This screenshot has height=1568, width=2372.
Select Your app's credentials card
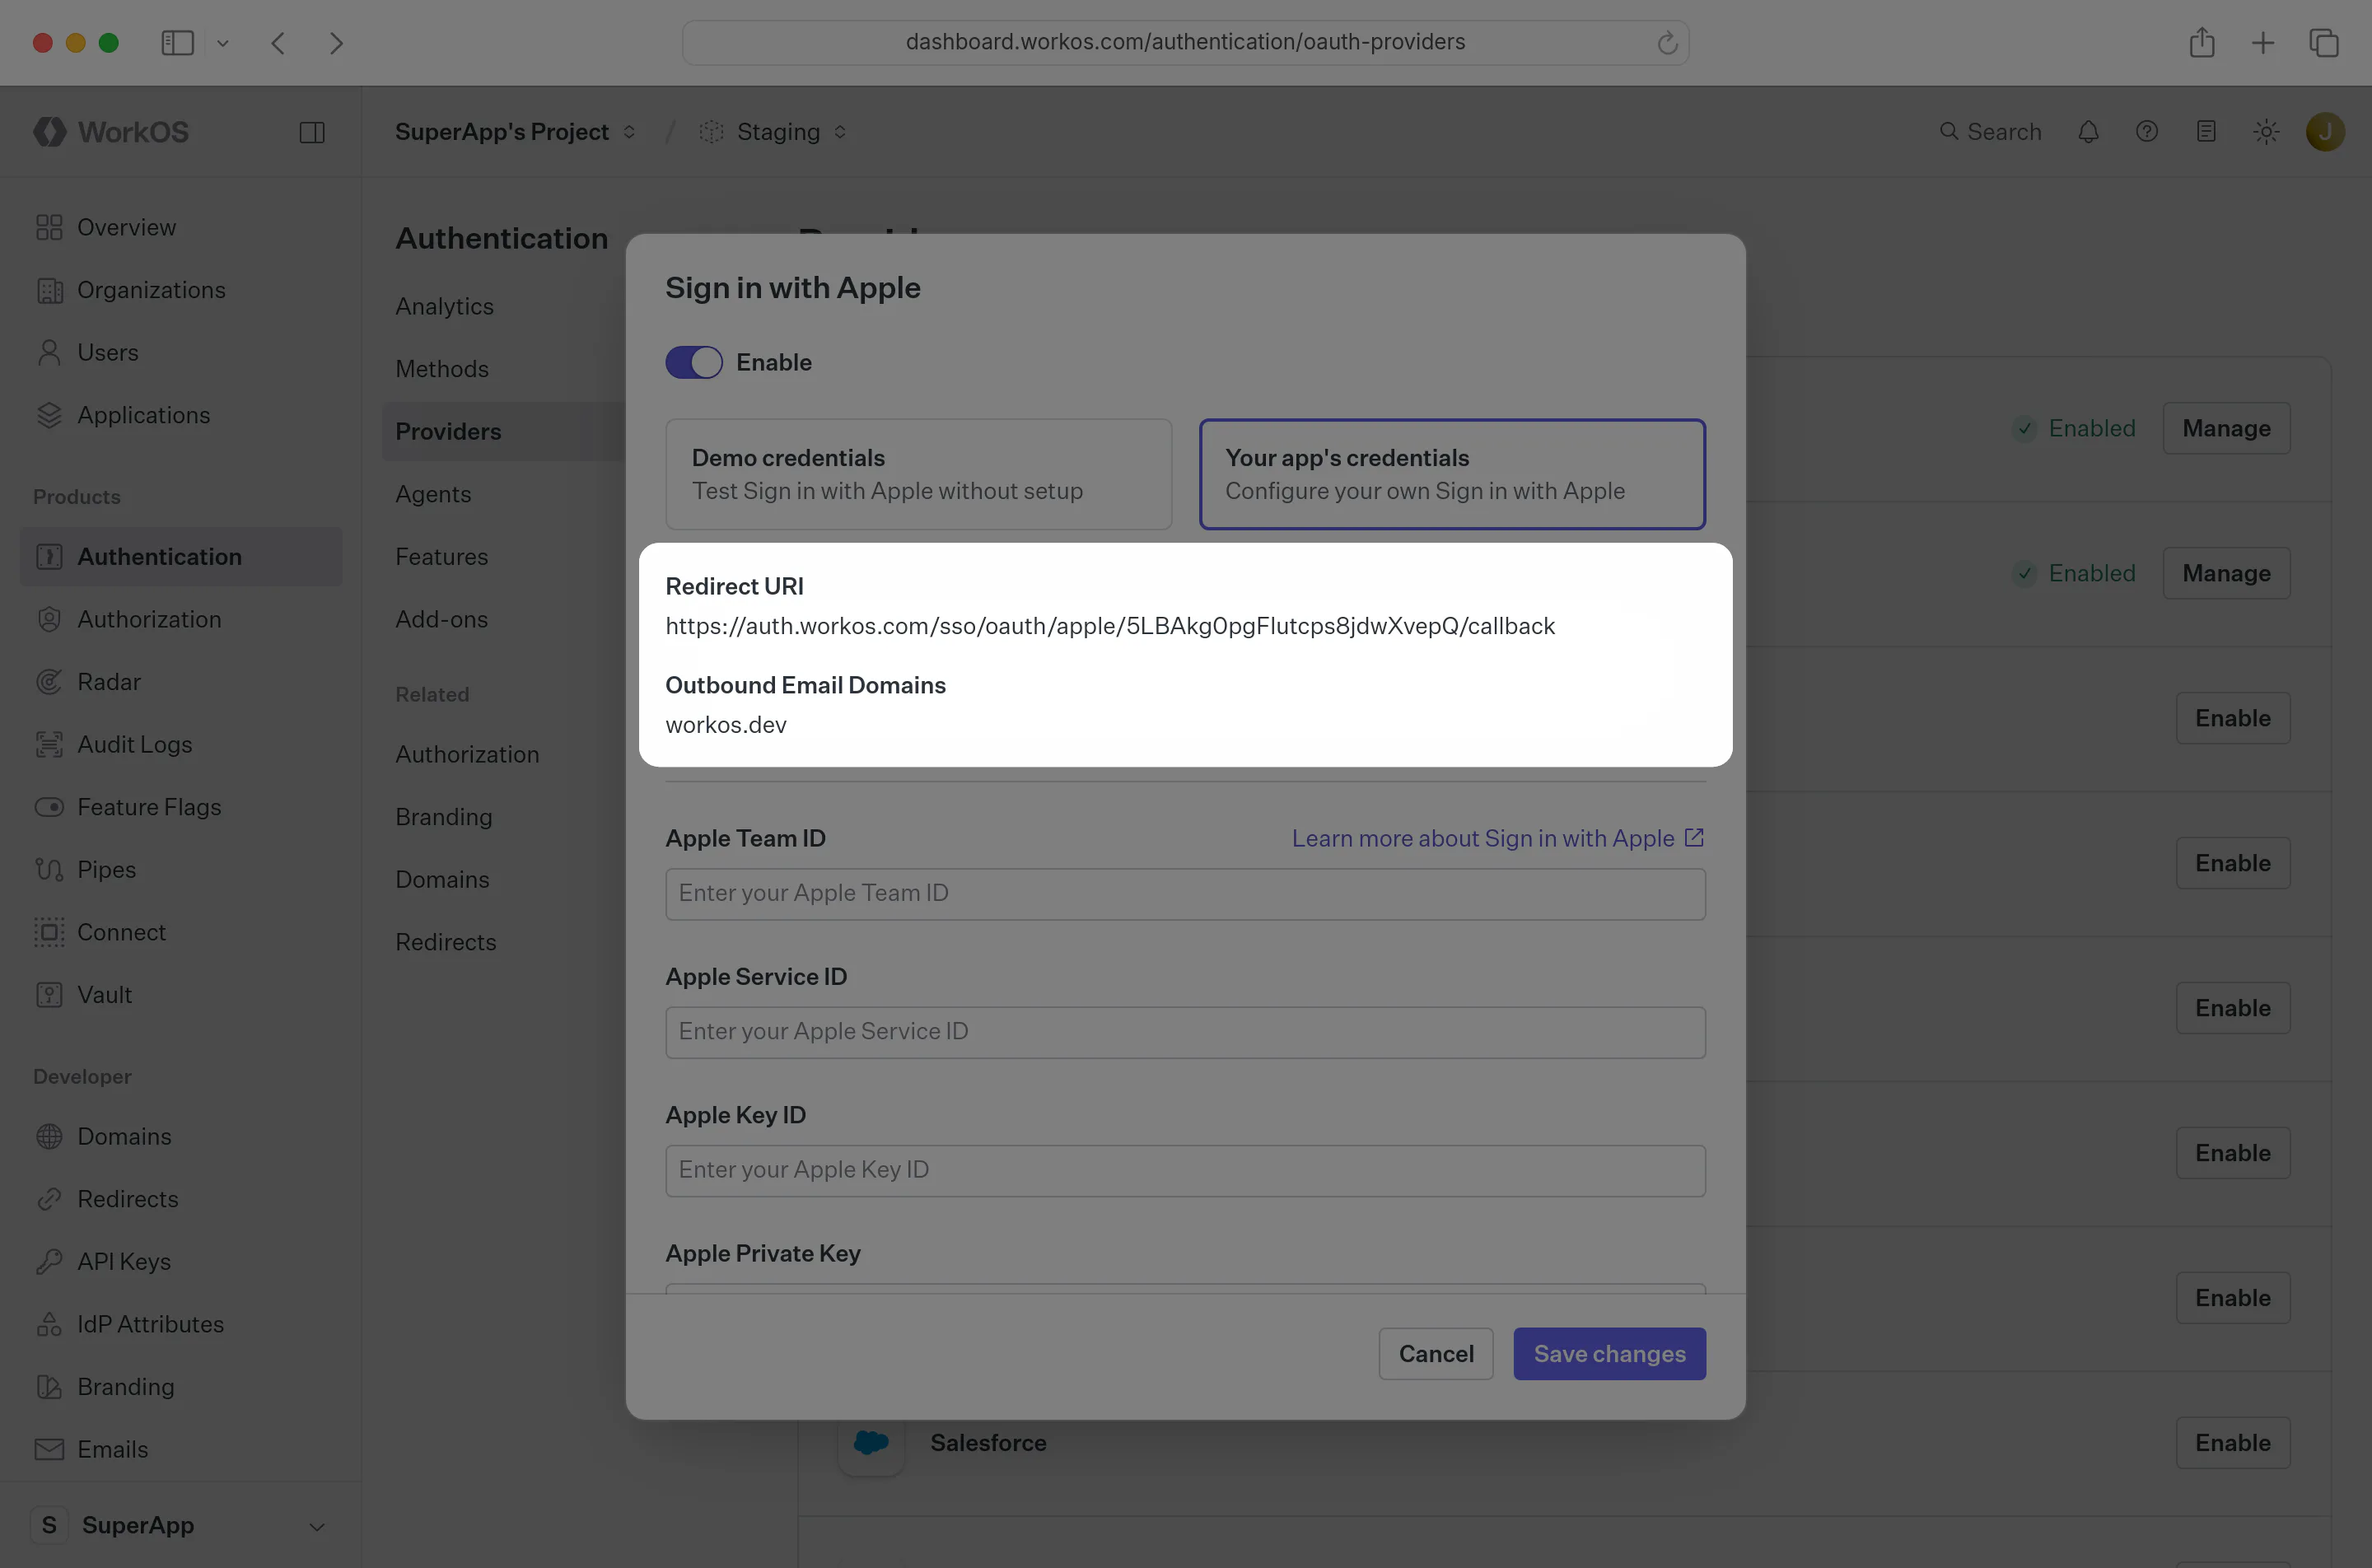pyautogui.click(x=1452, y=474)
